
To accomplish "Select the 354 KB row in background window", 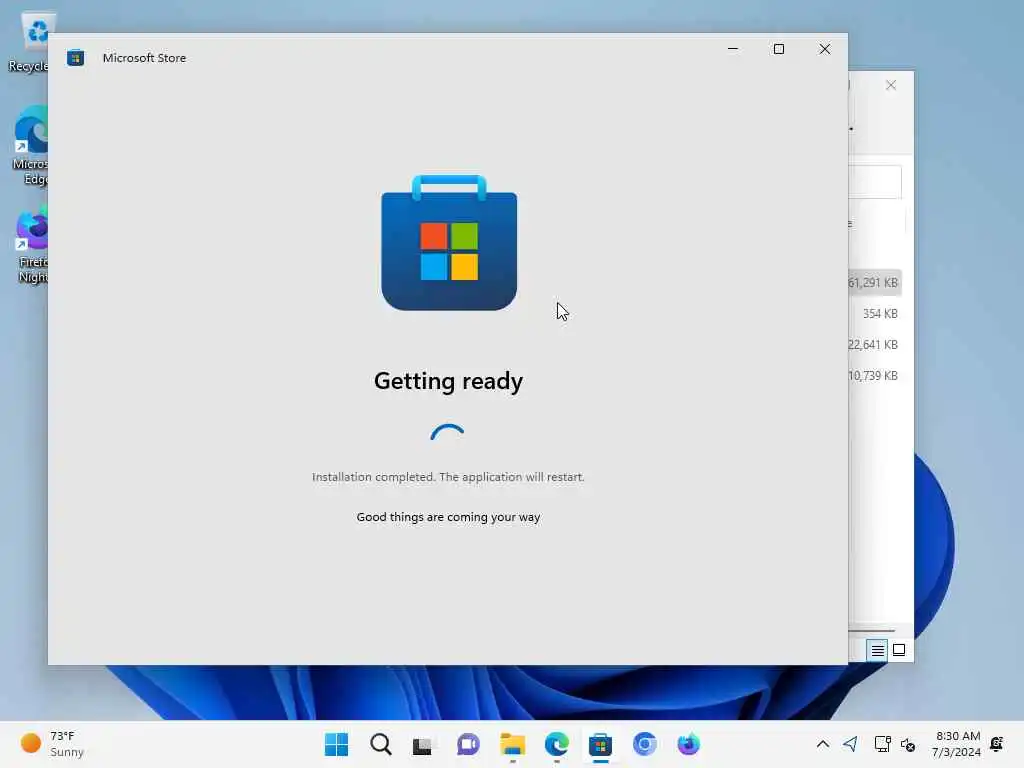I will [x=875, y=313].
